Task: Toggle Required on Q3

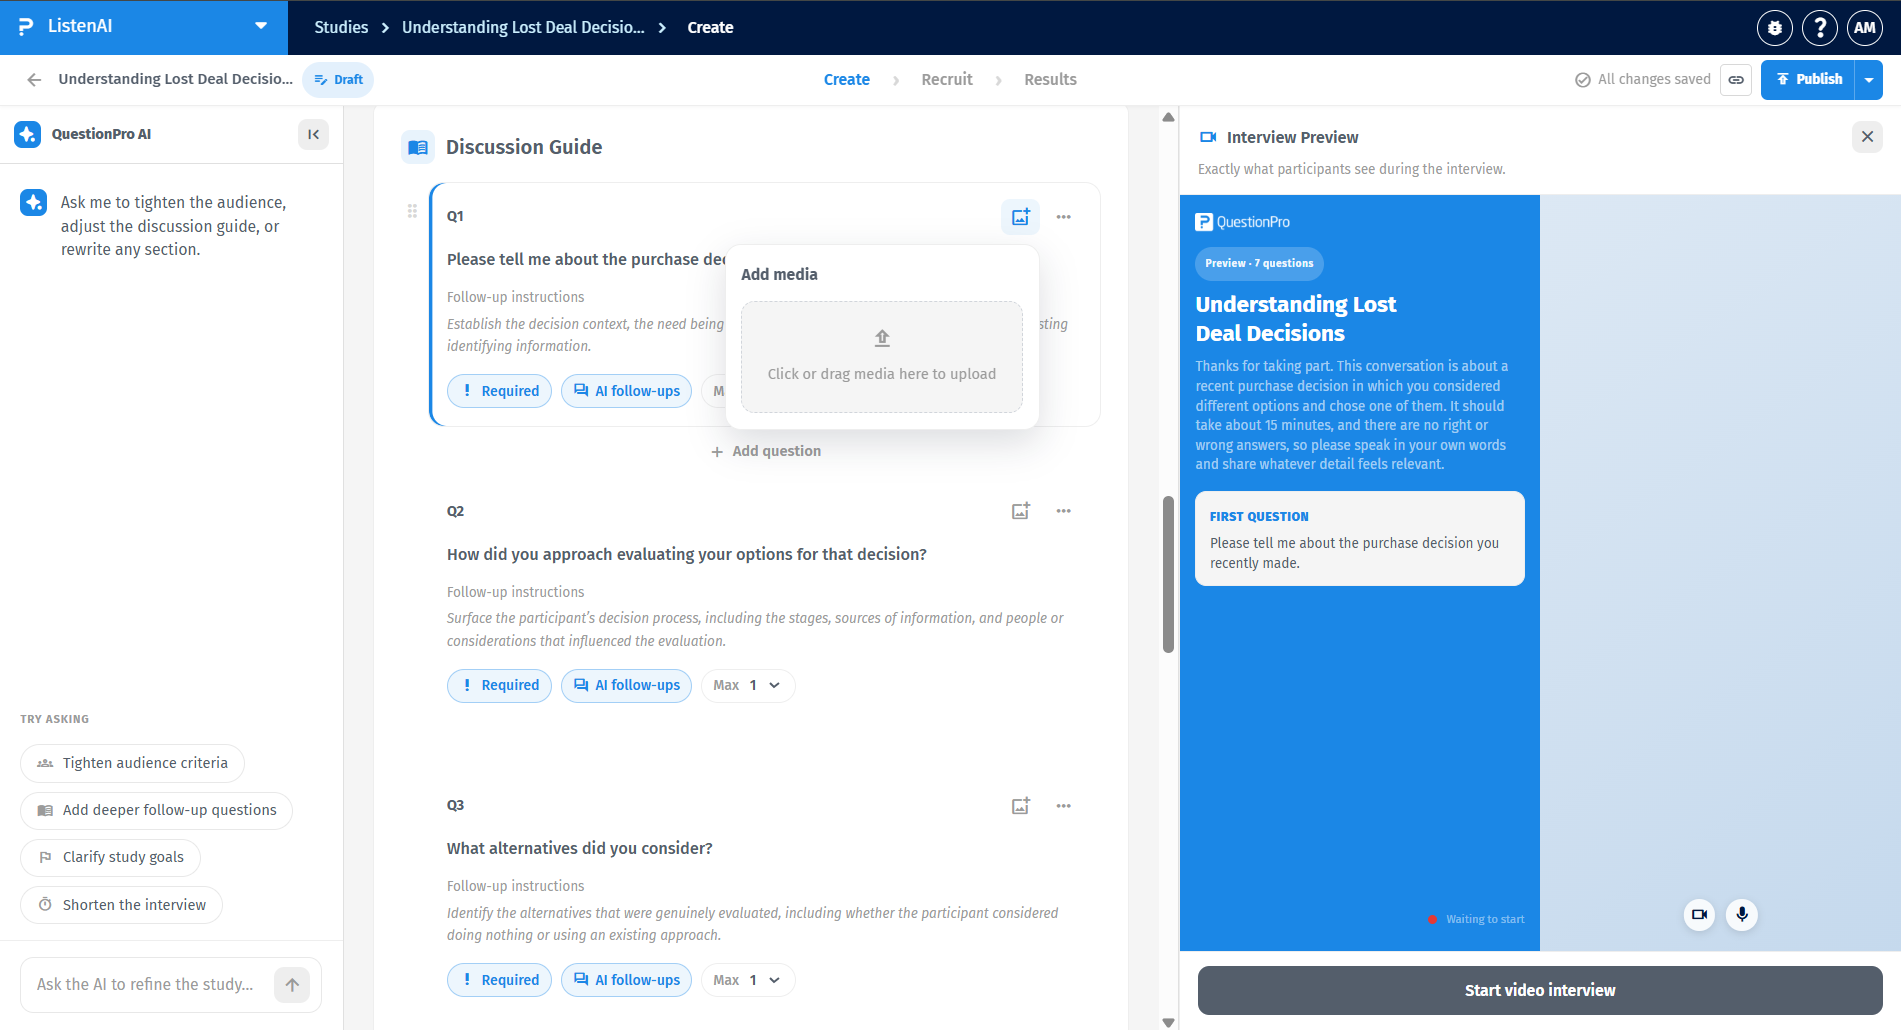Action: coord(499,980)
